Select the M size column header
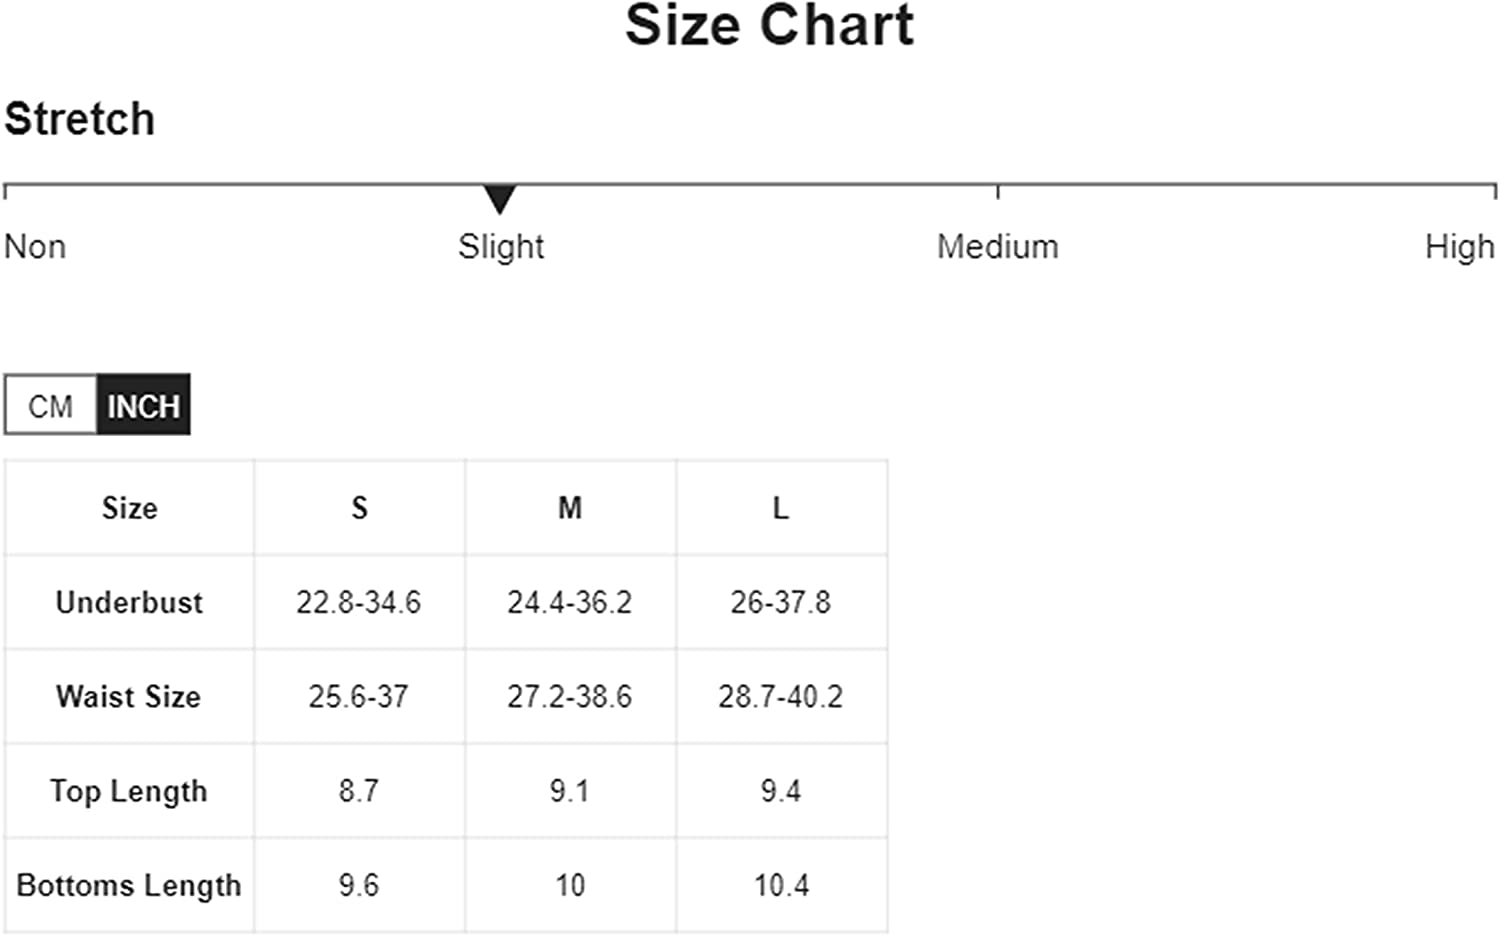 pos(570,508)
